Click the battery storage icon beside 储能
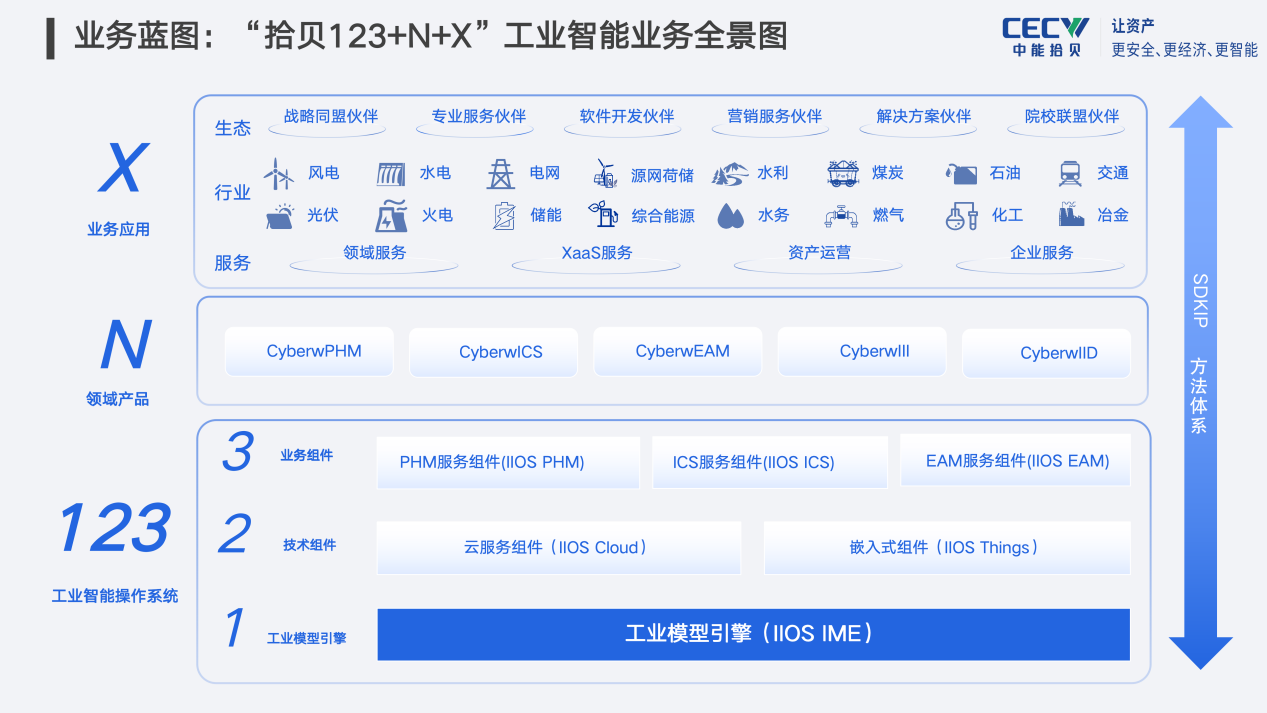 pos(505,216)
